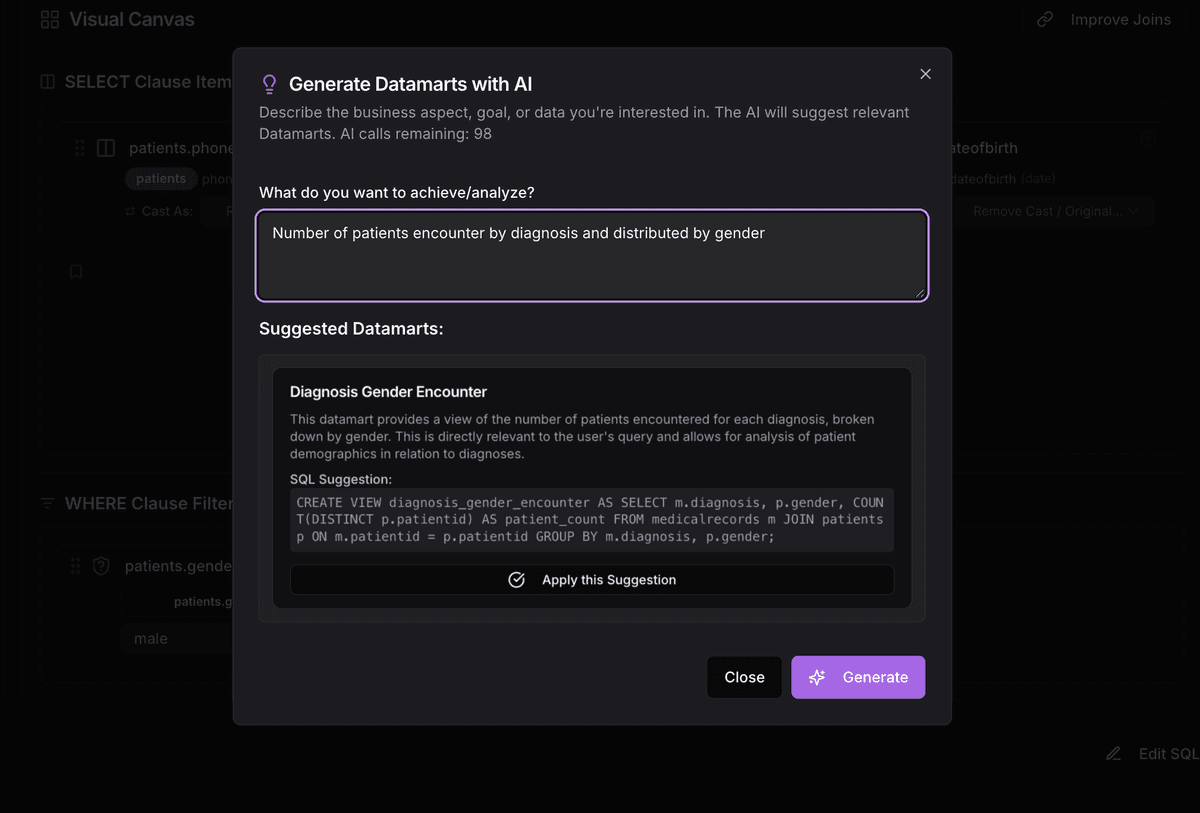Click the Edit SQL pencil icon
Screen dimensions: 1200x813
[x=1112, y=753]
